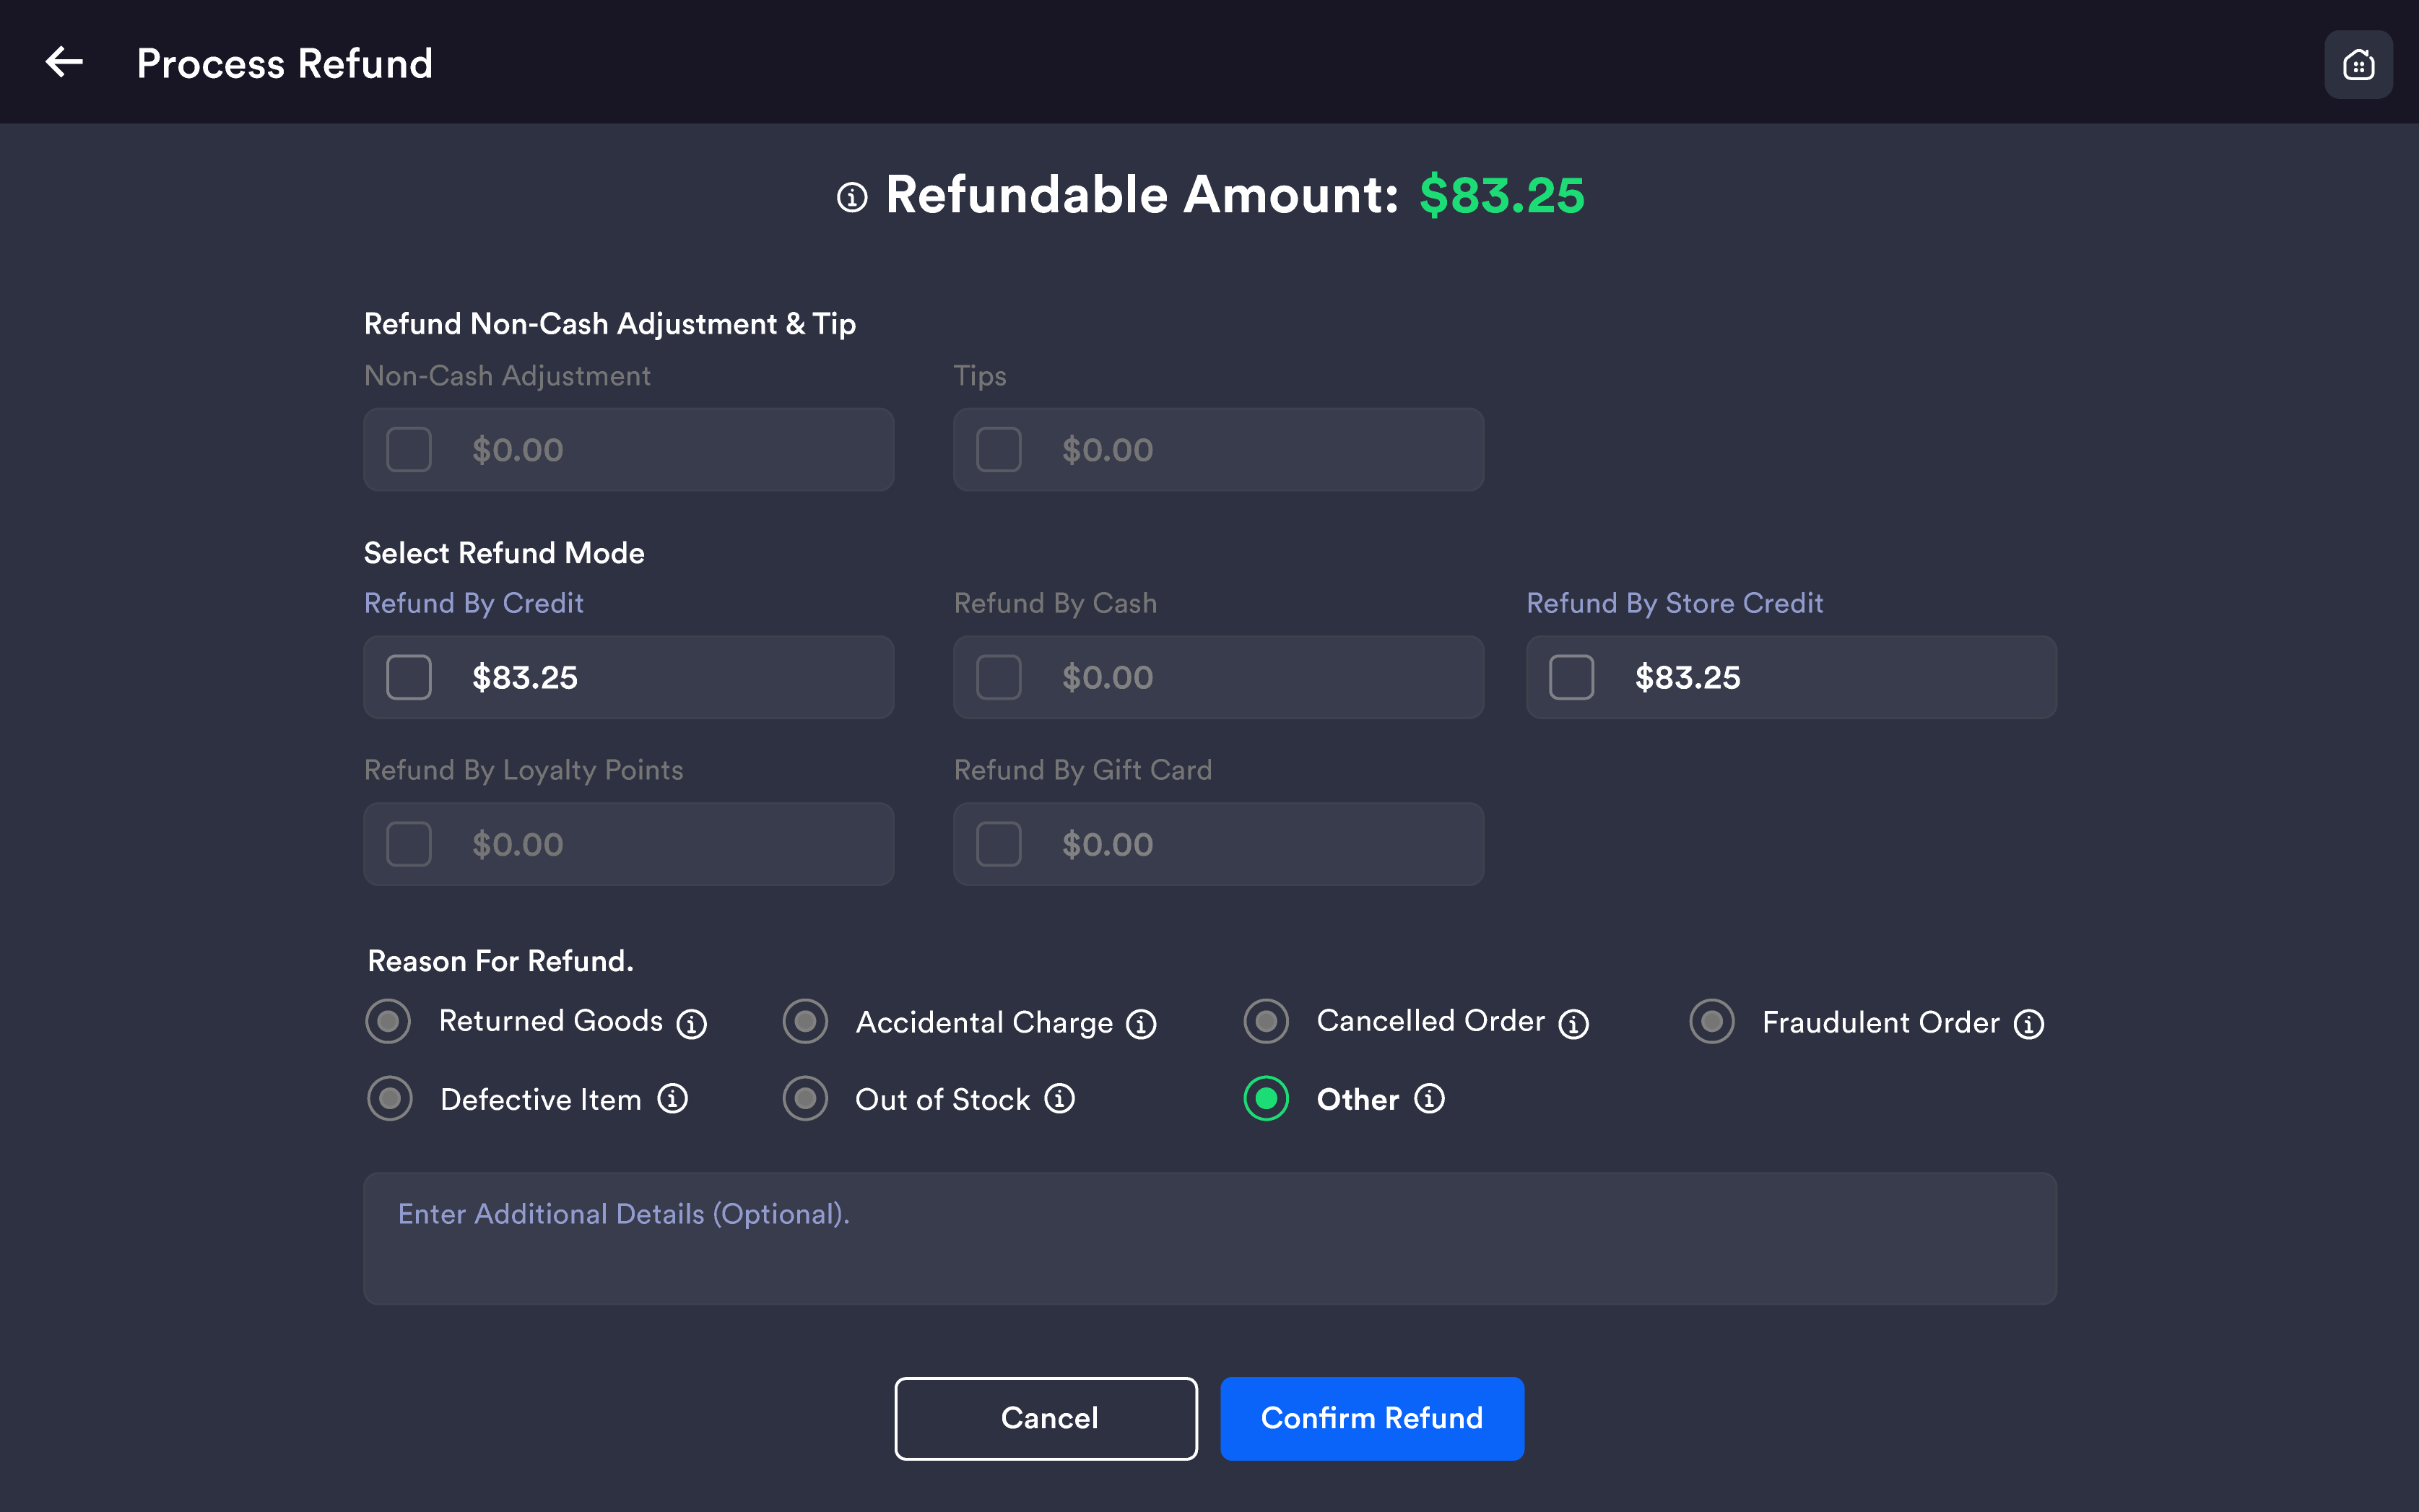2419x1512 pixels.
Task: Click the Reason For Refund heading
Action: (501, 961)
